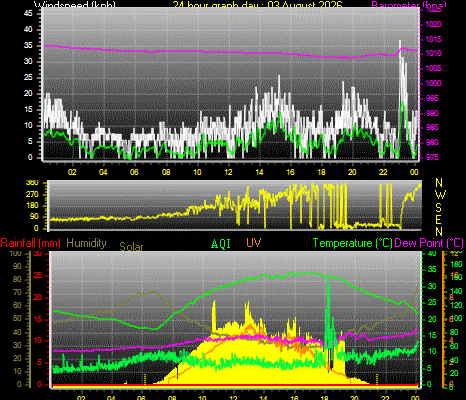Click the orange UV legend label

coord(254,243)
